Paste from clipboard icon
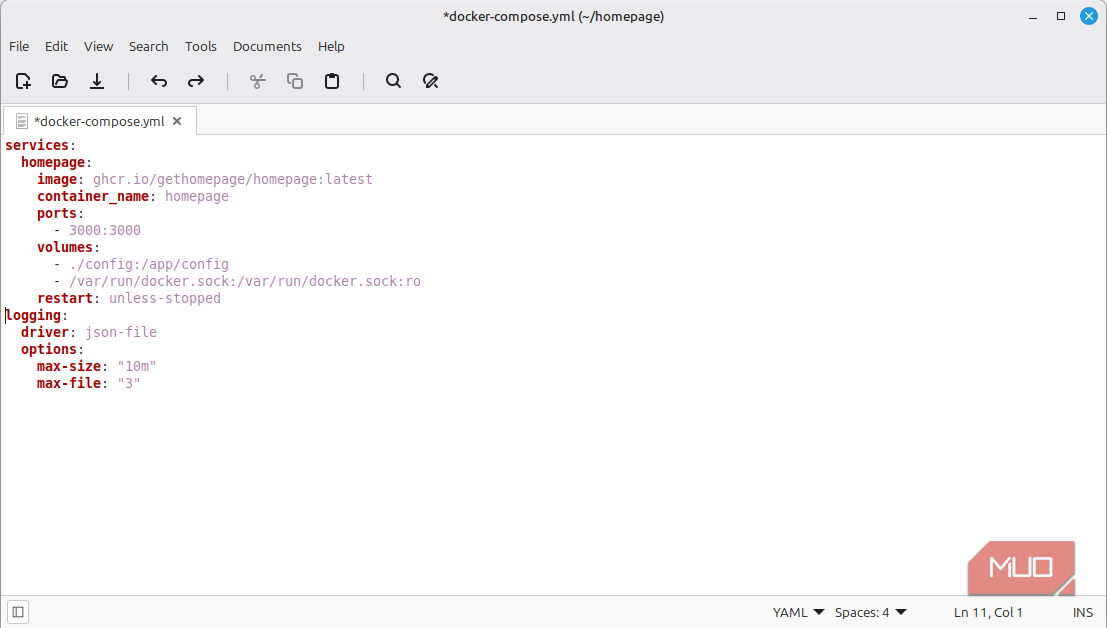 (x=332, y=81)
